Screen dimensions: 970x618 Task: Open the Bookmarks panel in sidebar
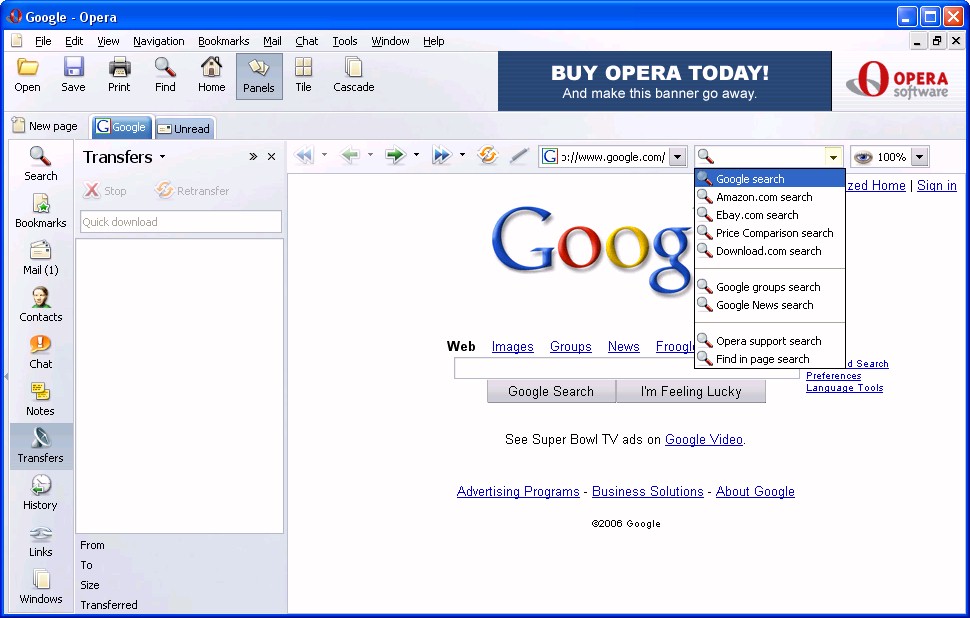tap(41, 210)
